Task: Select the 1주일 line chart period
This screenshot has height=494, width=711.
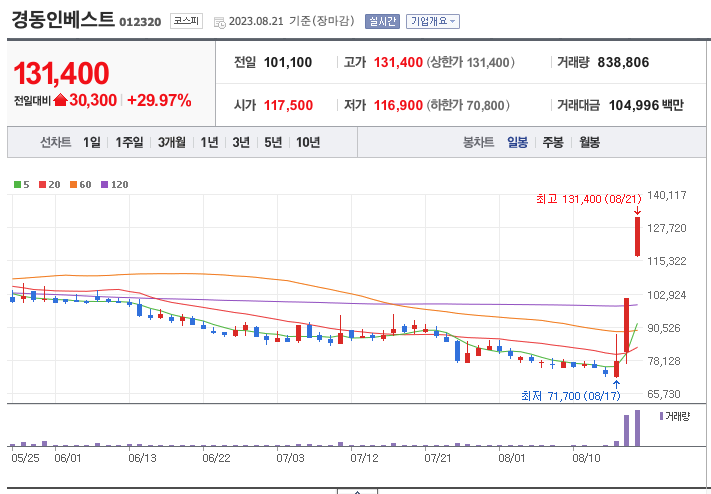Action: click(129, 142)
